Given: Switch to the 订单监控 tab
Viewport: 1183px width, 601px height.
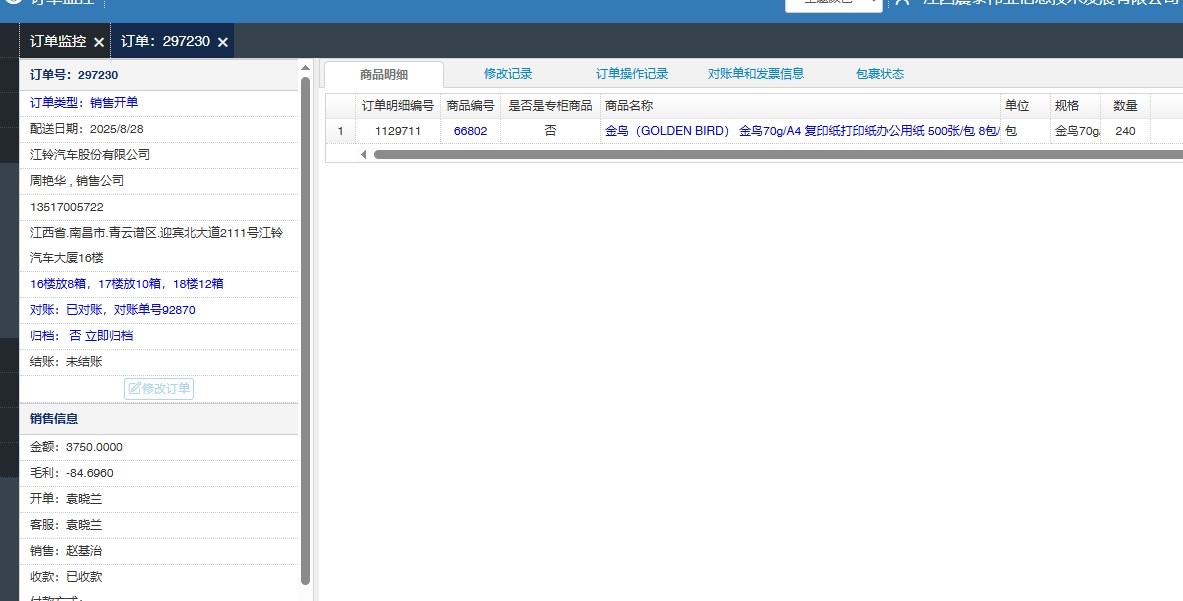Looking at the screenshot, I should pyautogui.click(x=58, y=41).
